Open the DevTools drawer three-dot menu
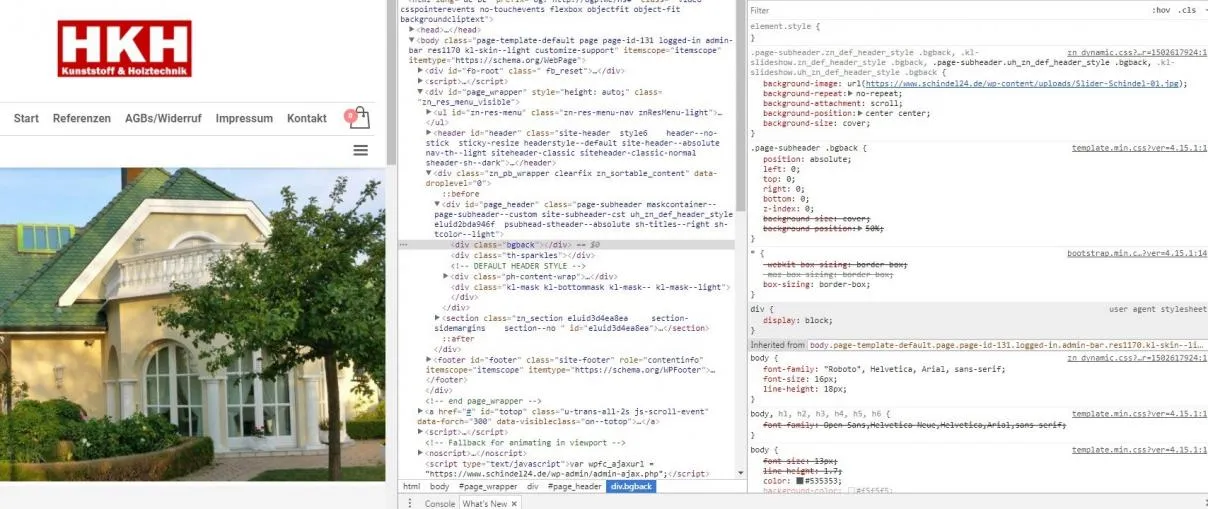This screenshot has width=1208, height=509. point(410,503)
